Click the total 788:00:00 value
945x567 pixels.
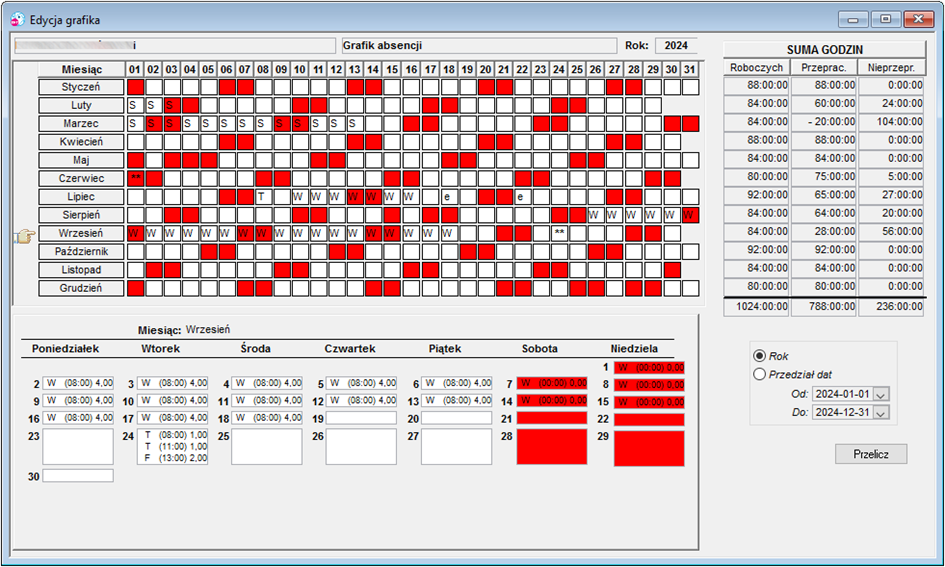click(x=824, y=307)
